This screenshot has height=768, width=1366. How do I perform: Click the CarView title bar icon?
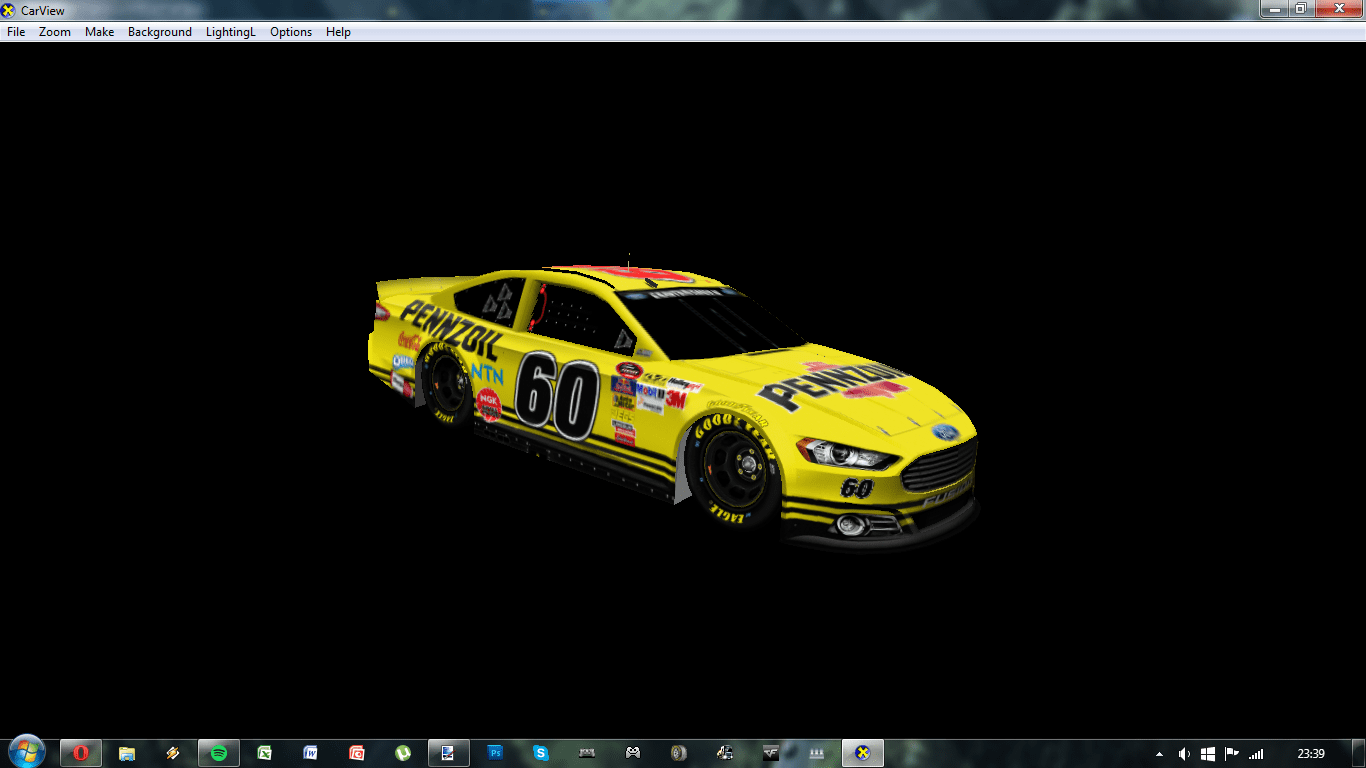tap(9, 10)
